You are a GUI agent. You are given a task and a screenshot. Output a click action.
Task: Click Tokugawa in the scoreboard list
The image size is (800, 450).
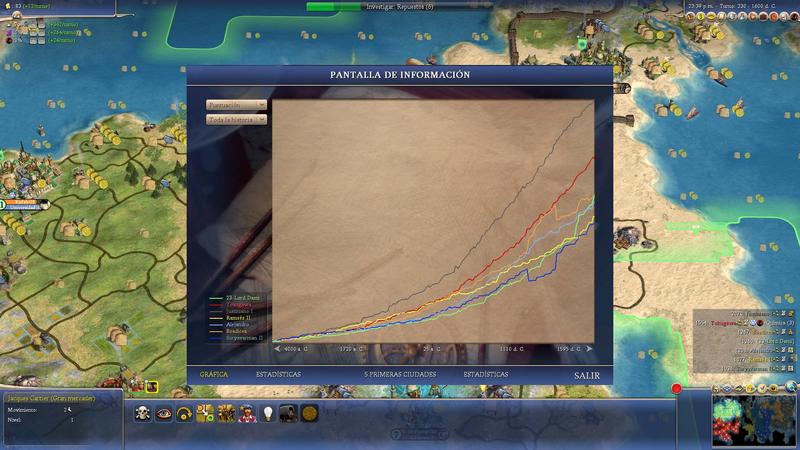pos(724,323)
